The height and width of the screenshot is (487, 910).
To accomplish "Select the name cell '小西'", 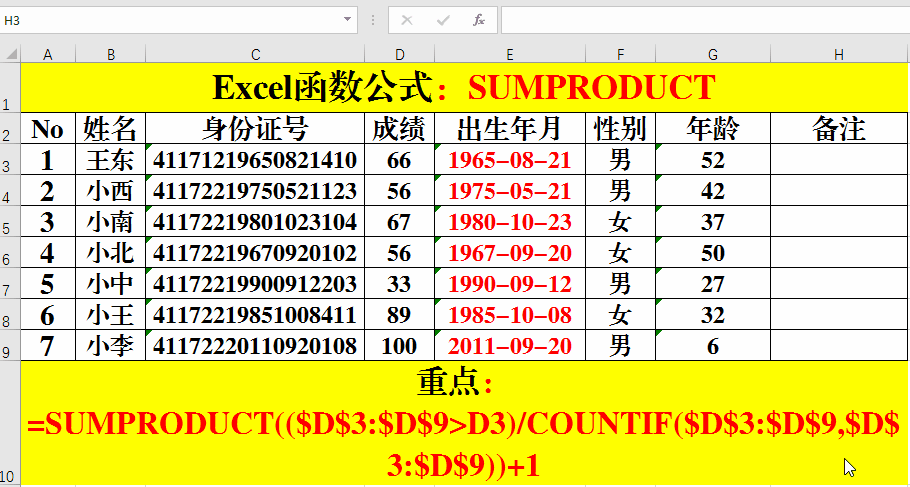I will click(x=110, y=190).
